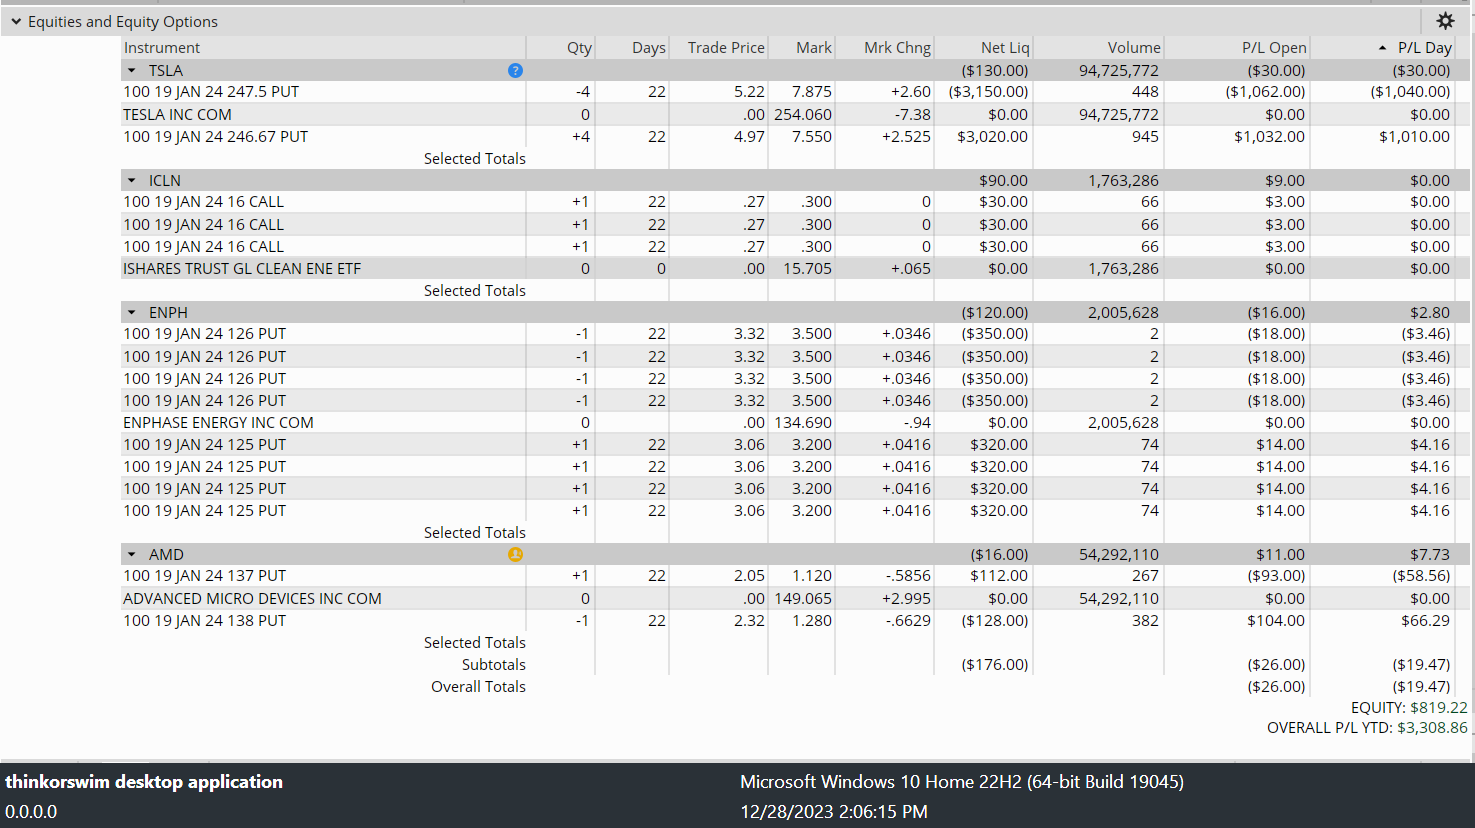Click the Mrk Chng column header

[897, 48]
